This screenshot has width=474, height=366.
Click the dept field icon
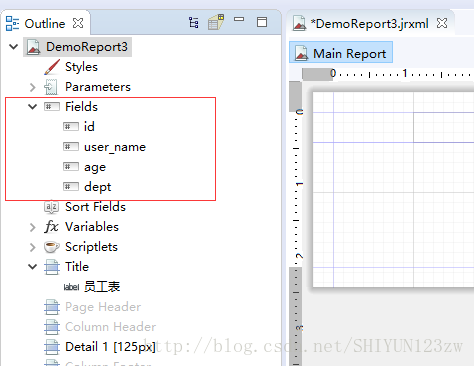[71, 187]
